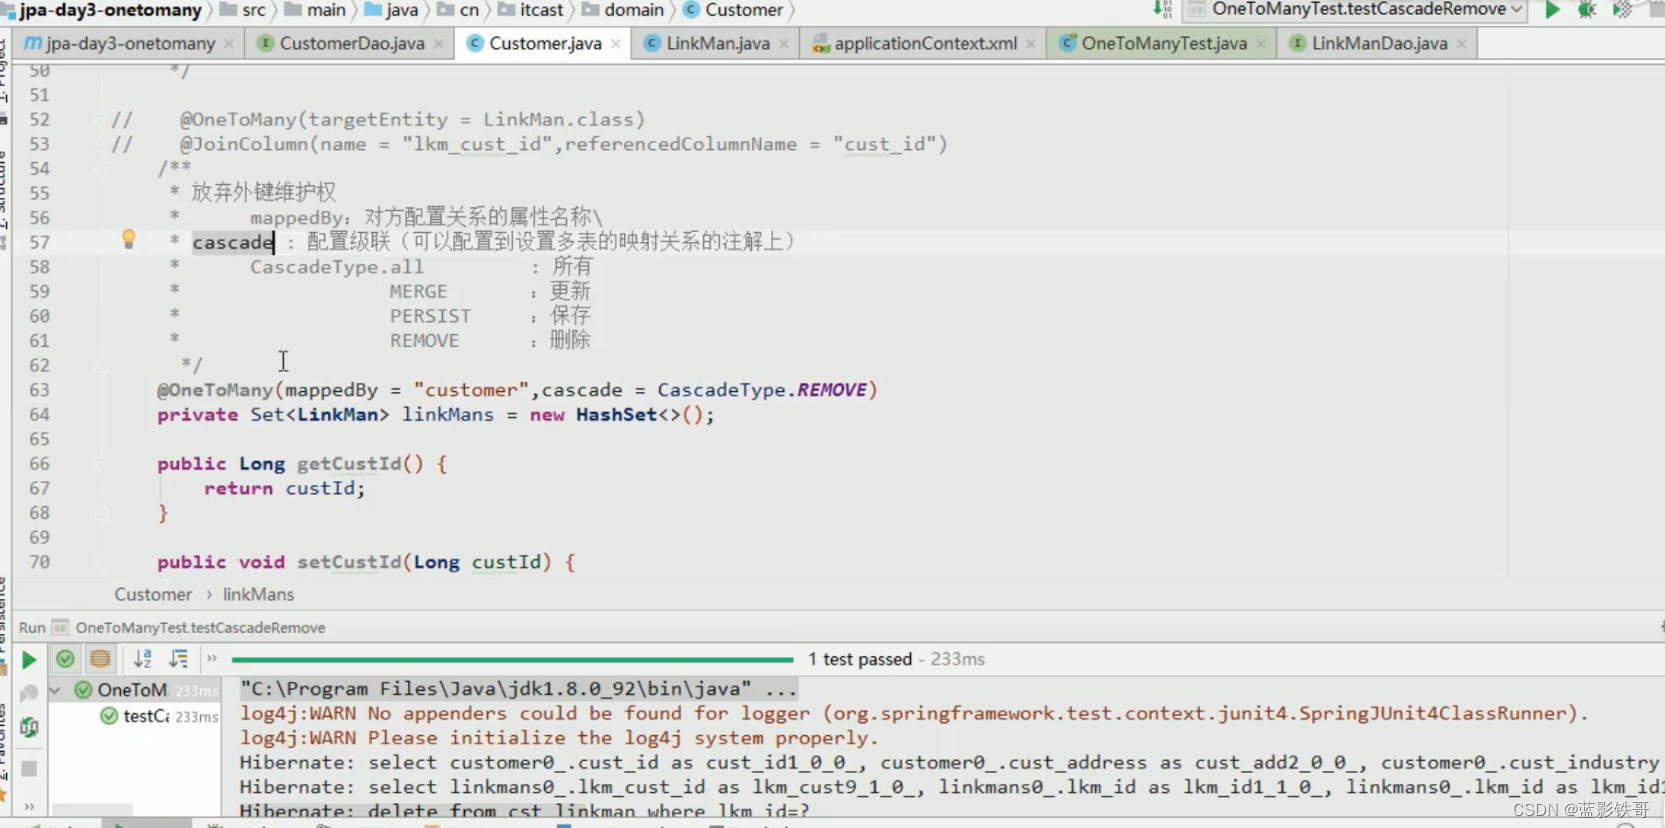This screenshot has width=1665, height=828.
Task: Click 'Customer' in the editor bottom breadcrumb
Action: click(x=153, y=594)
